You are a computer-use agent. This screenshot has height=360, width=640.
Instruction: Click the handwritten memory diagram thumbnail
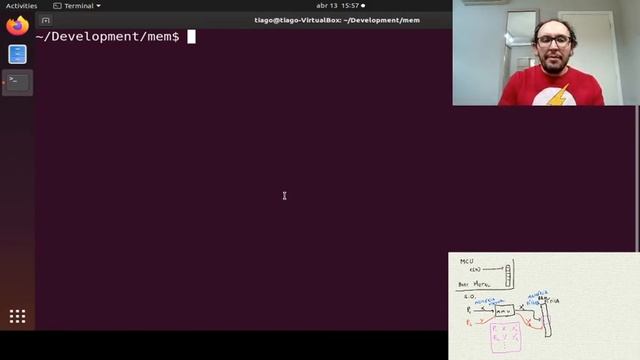point(544,306)
